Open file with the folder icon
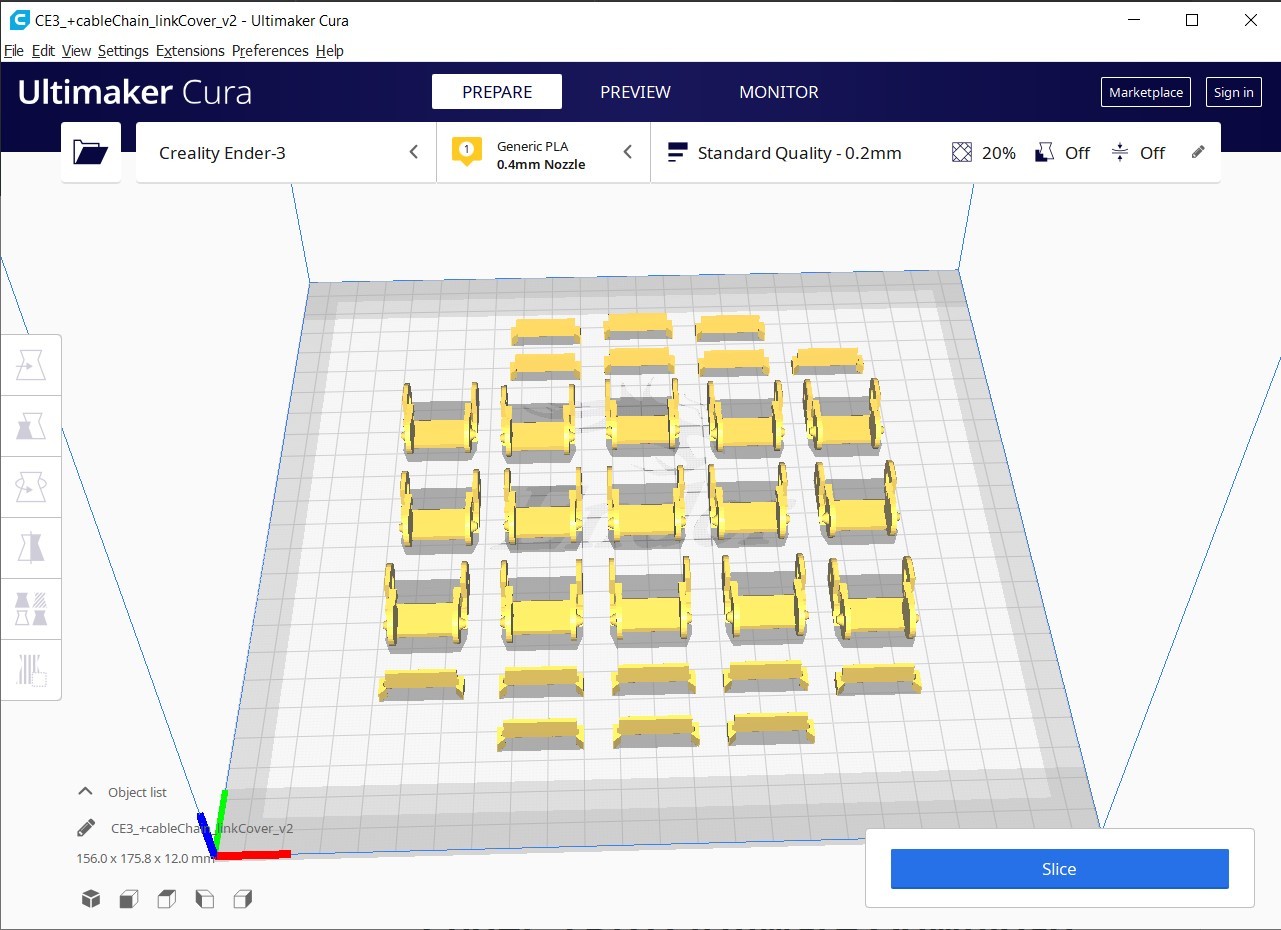This screenshot has height=930, width=1281. click(91, 152)
